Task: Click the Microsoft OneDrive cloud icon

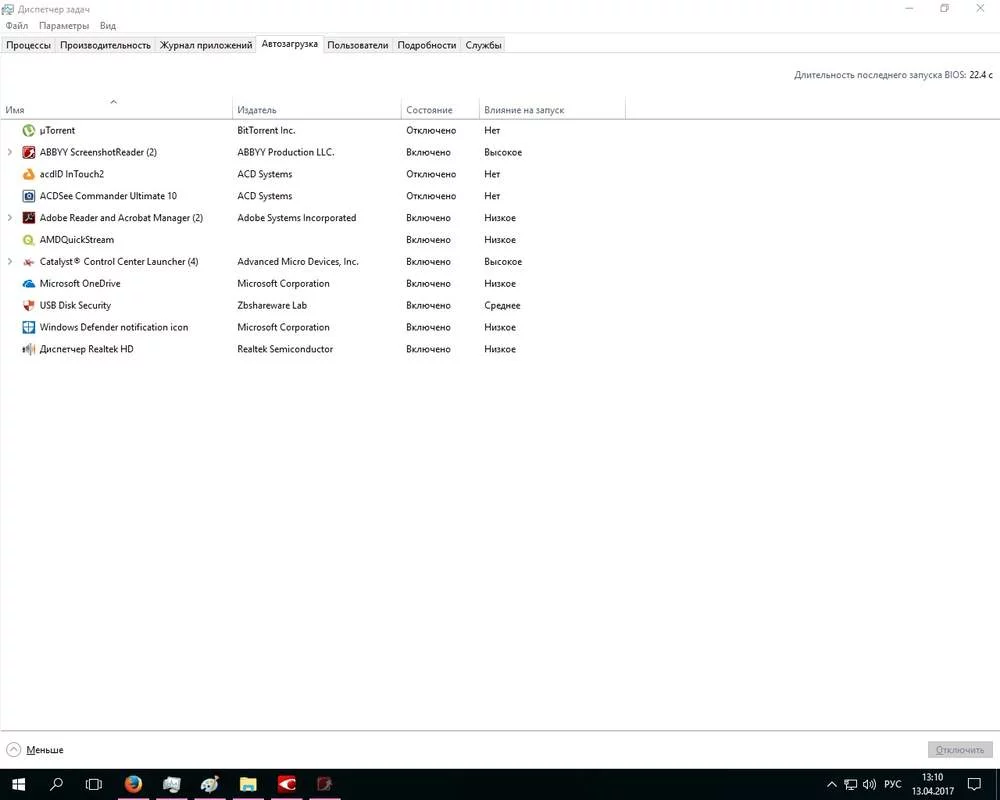Action: [x=28, y=284]
